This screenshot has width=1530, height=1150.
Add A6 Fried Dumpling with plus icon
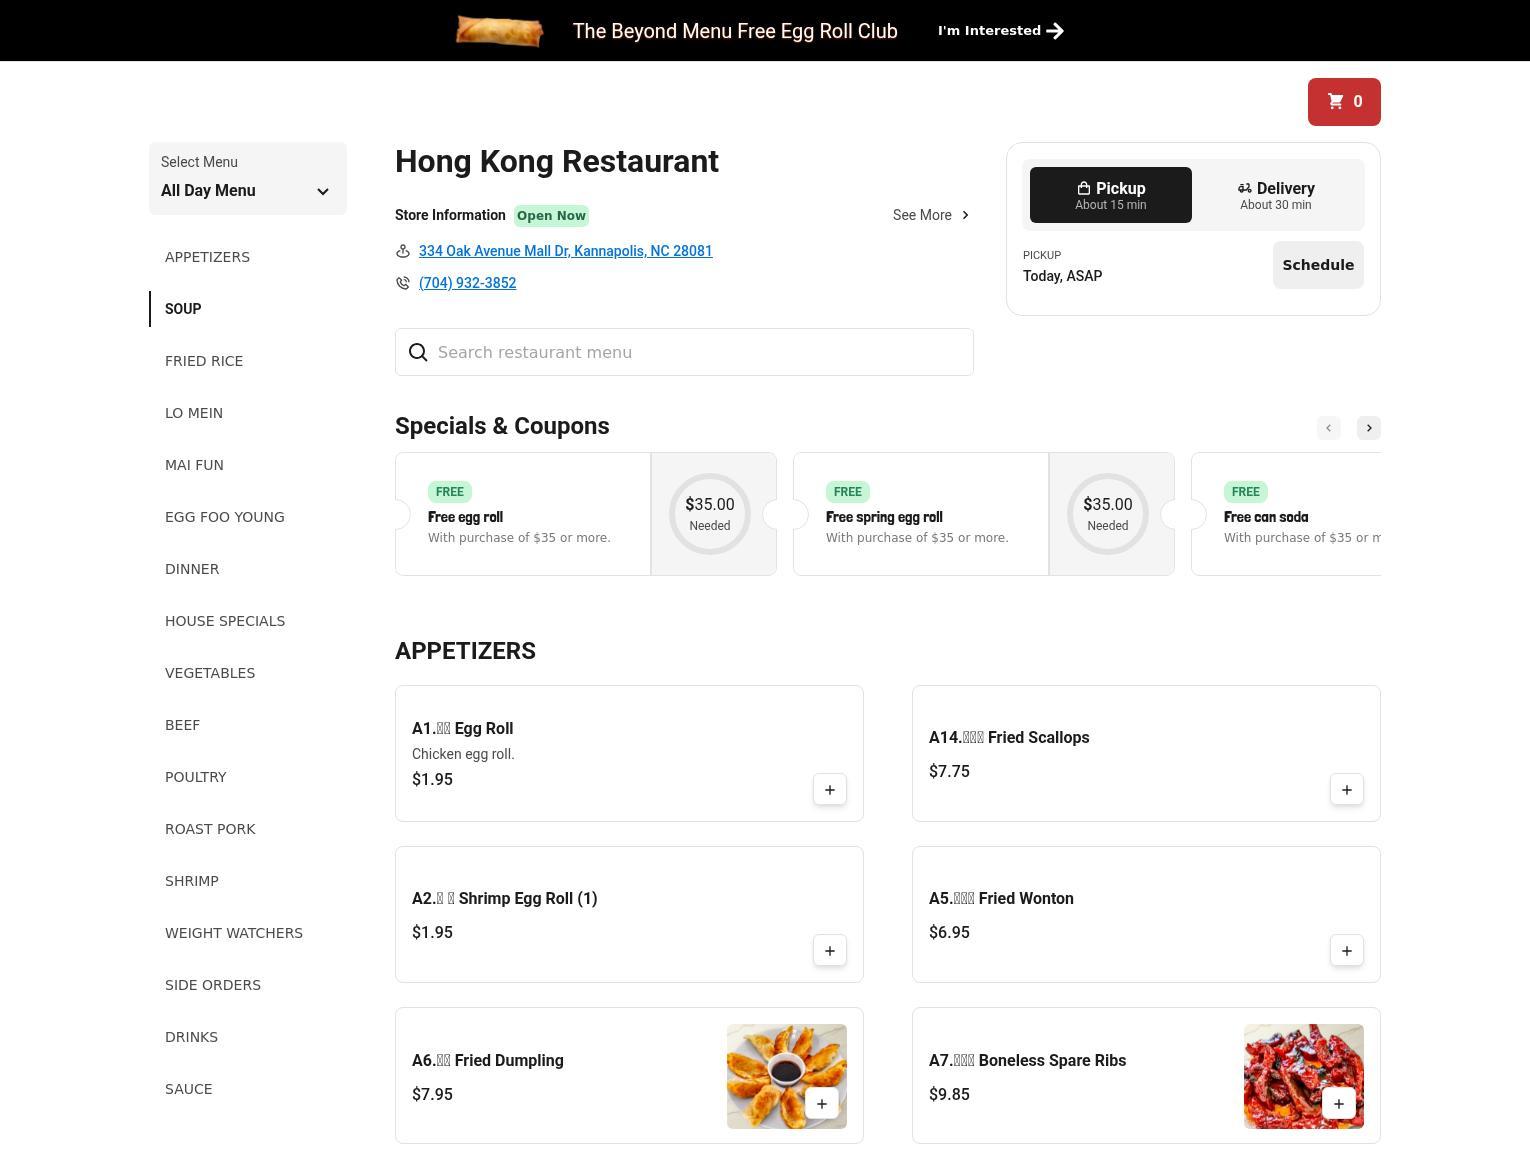821,1104
